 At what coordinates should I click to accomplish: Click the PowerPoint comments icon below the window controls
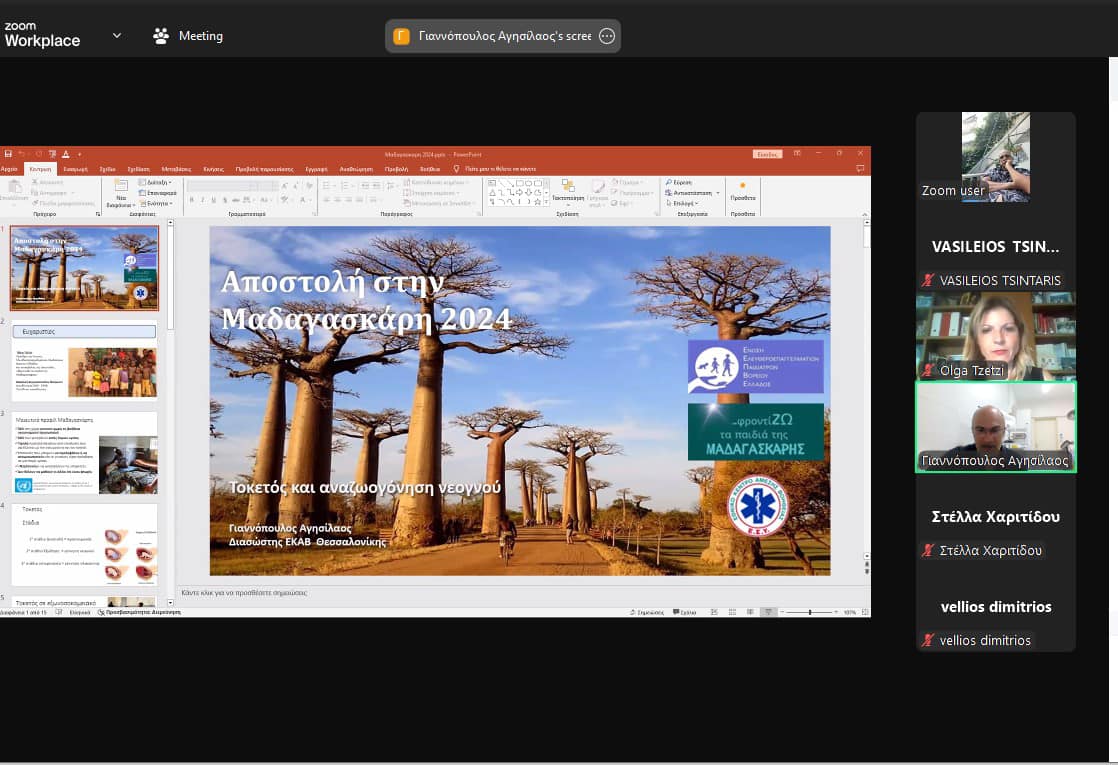click(860, 169)
